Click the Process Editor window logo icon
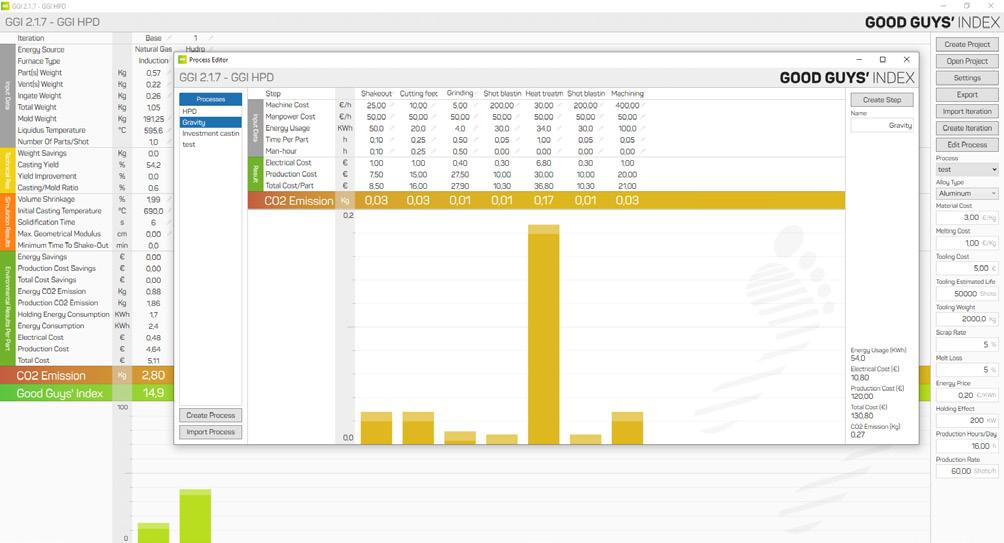Image resolution: width=1004 pixels, height=543 pixels. (x=182, y=60)
